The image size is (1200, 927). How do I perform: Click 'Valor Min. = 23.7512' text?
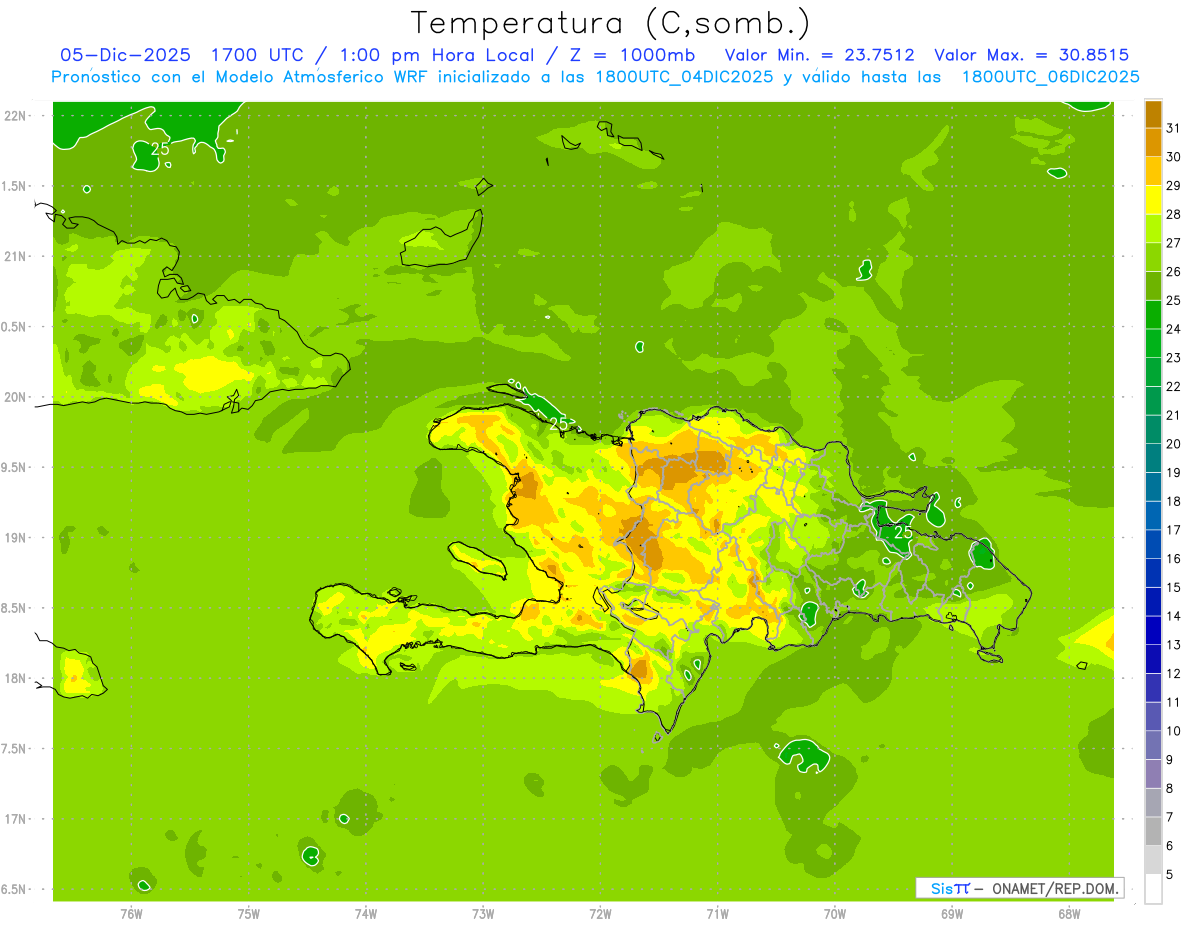pyautogui.click(x=819, y=55)
